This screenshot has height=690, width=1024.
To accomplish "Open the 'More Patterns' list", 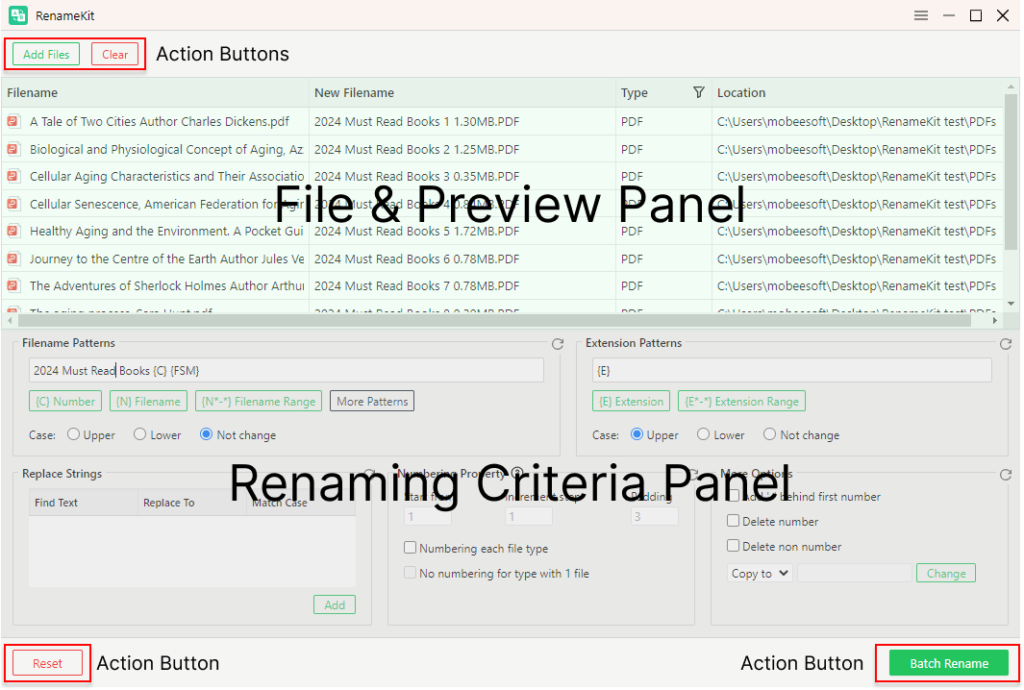I will (371, 400).
